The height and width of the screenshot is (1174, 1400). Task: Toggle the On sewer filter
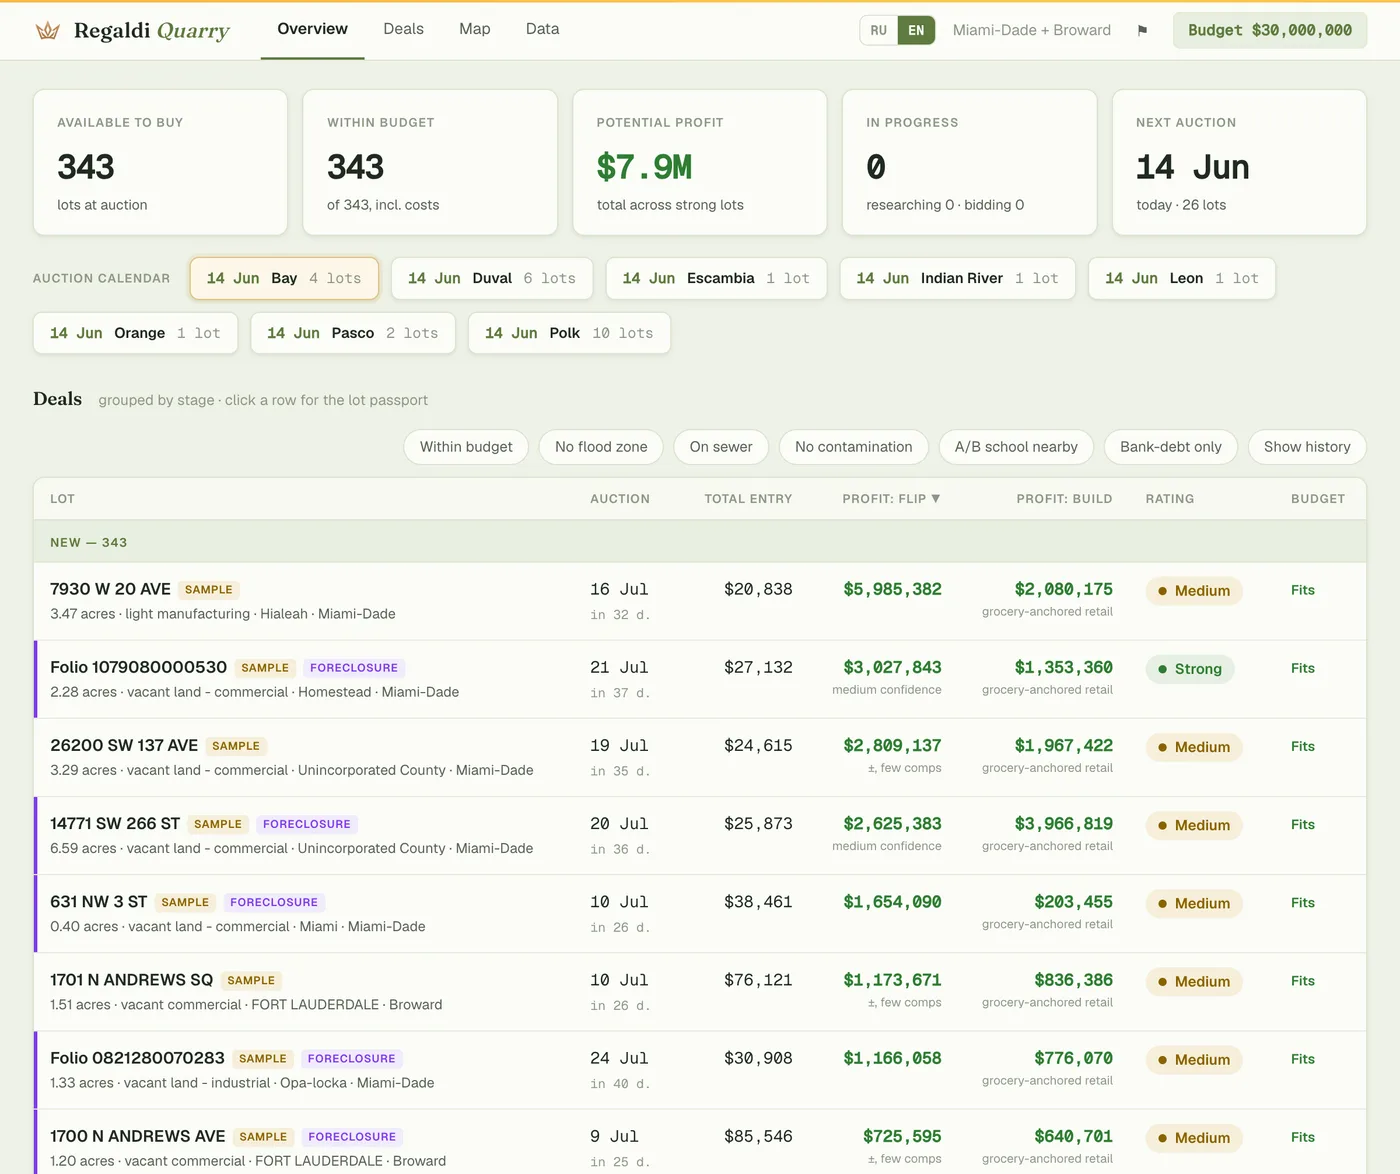(x=721, y=447)
